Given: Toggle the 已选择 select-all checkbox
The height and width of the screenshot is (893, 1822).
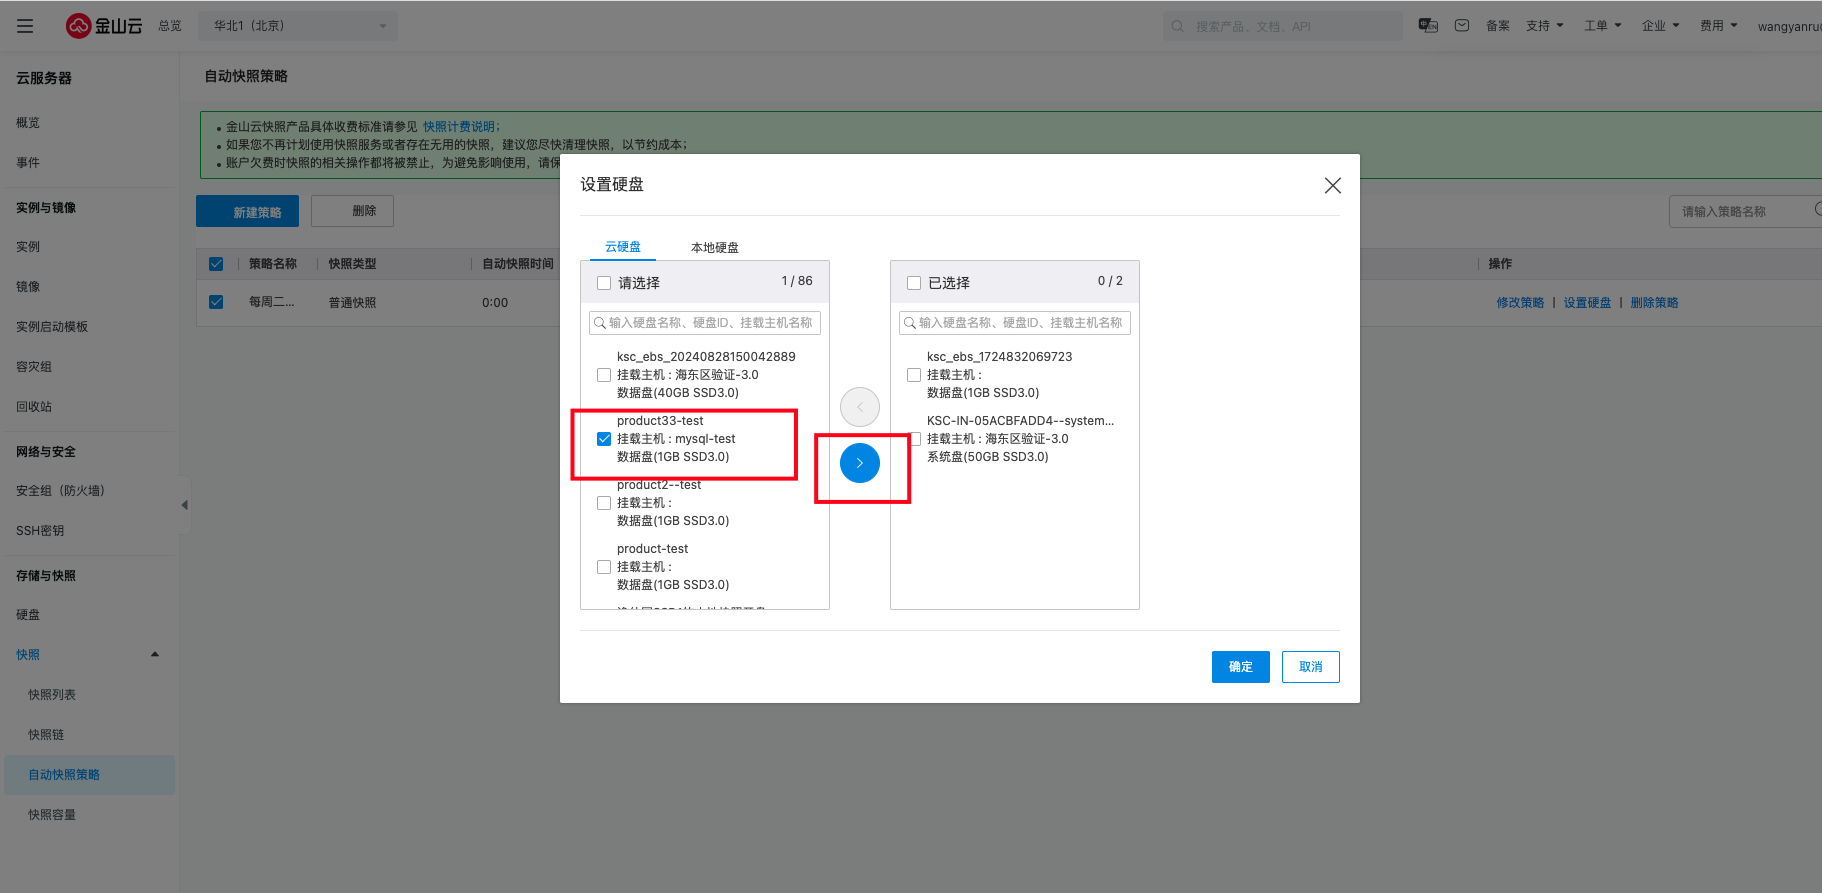Looking at the screenshot, I should click(x=914, y=283).
